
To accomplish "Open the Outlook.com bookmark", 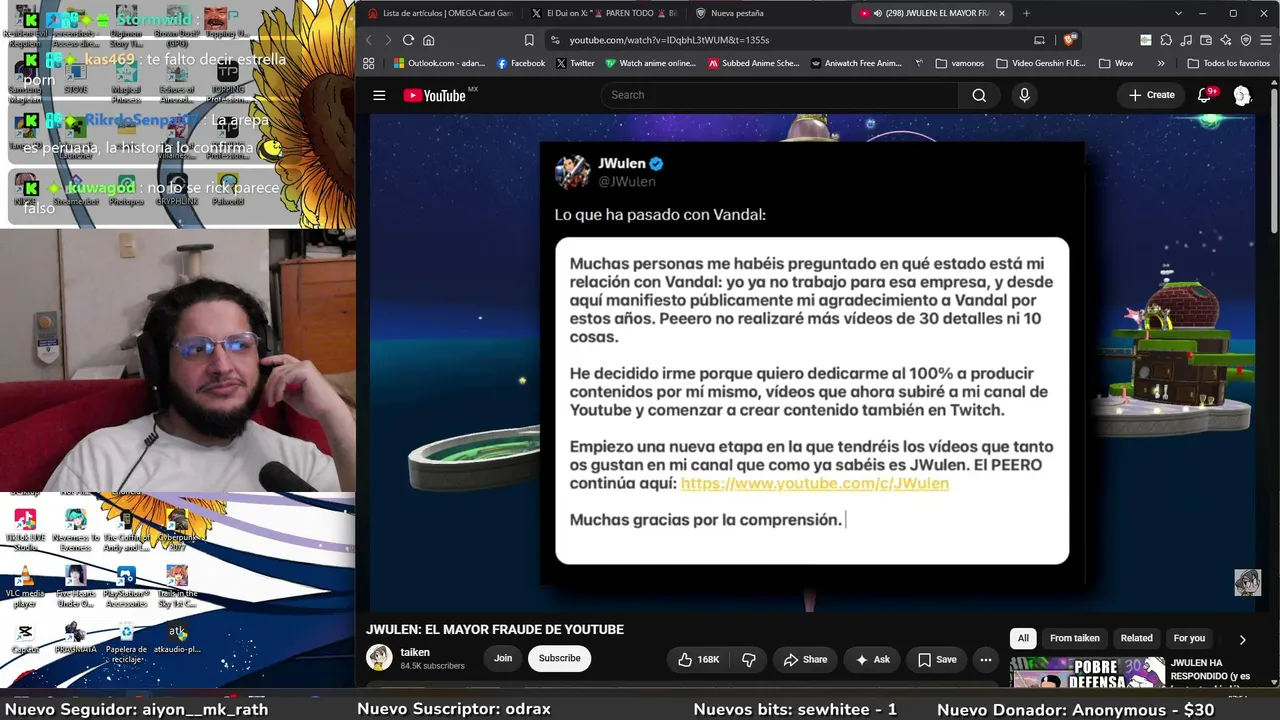I will (x=439, y=63).
